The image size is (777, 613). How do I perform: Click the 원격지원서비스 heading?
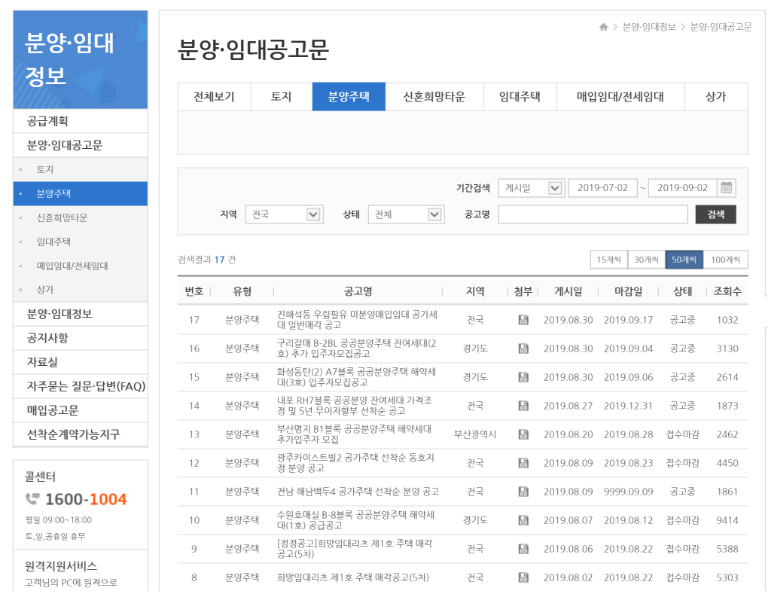pyautogui.click(x=61, y=566)
